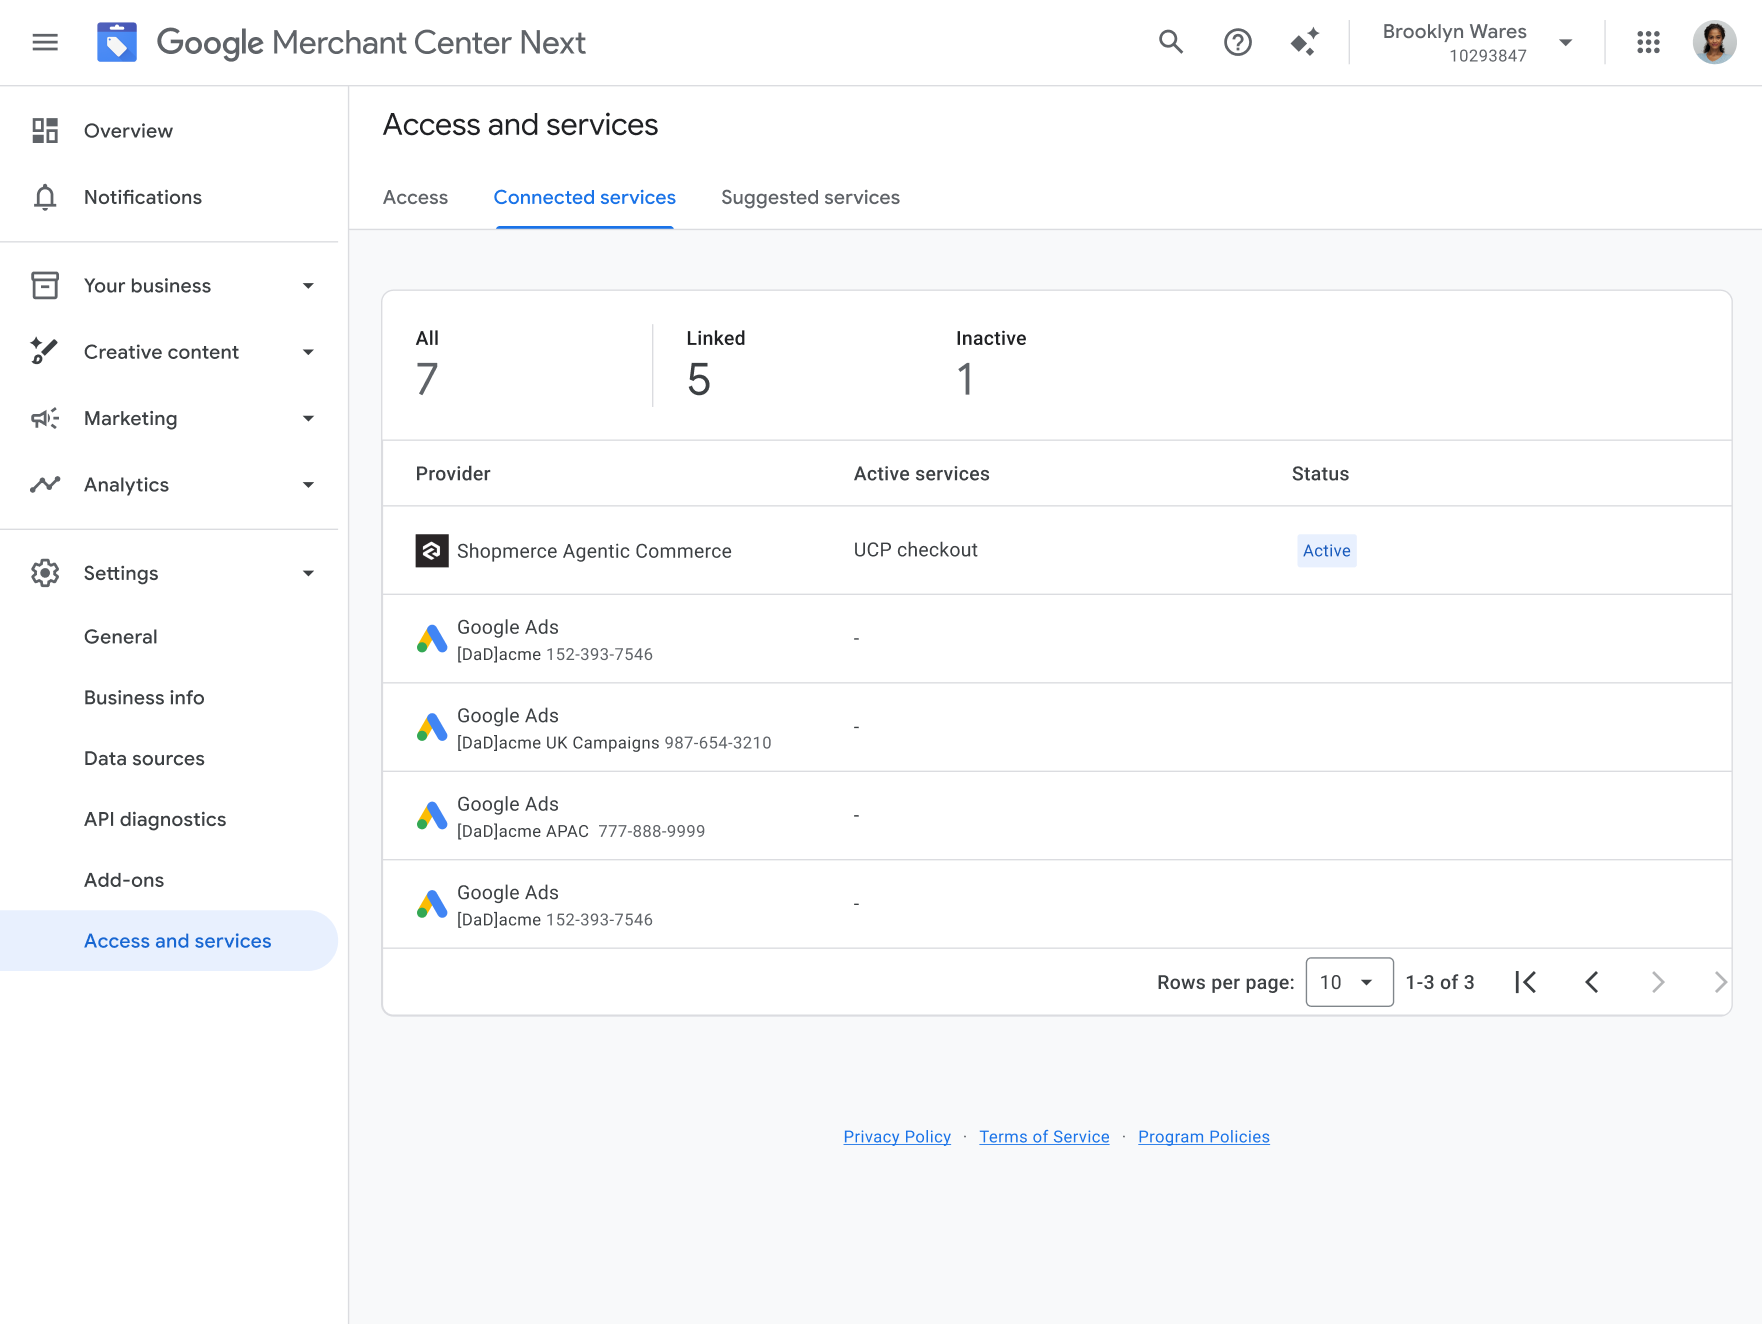The width and height of the screenshot is (1762, 1324).
Task: Open Business info settings
Action: [144, 698]
